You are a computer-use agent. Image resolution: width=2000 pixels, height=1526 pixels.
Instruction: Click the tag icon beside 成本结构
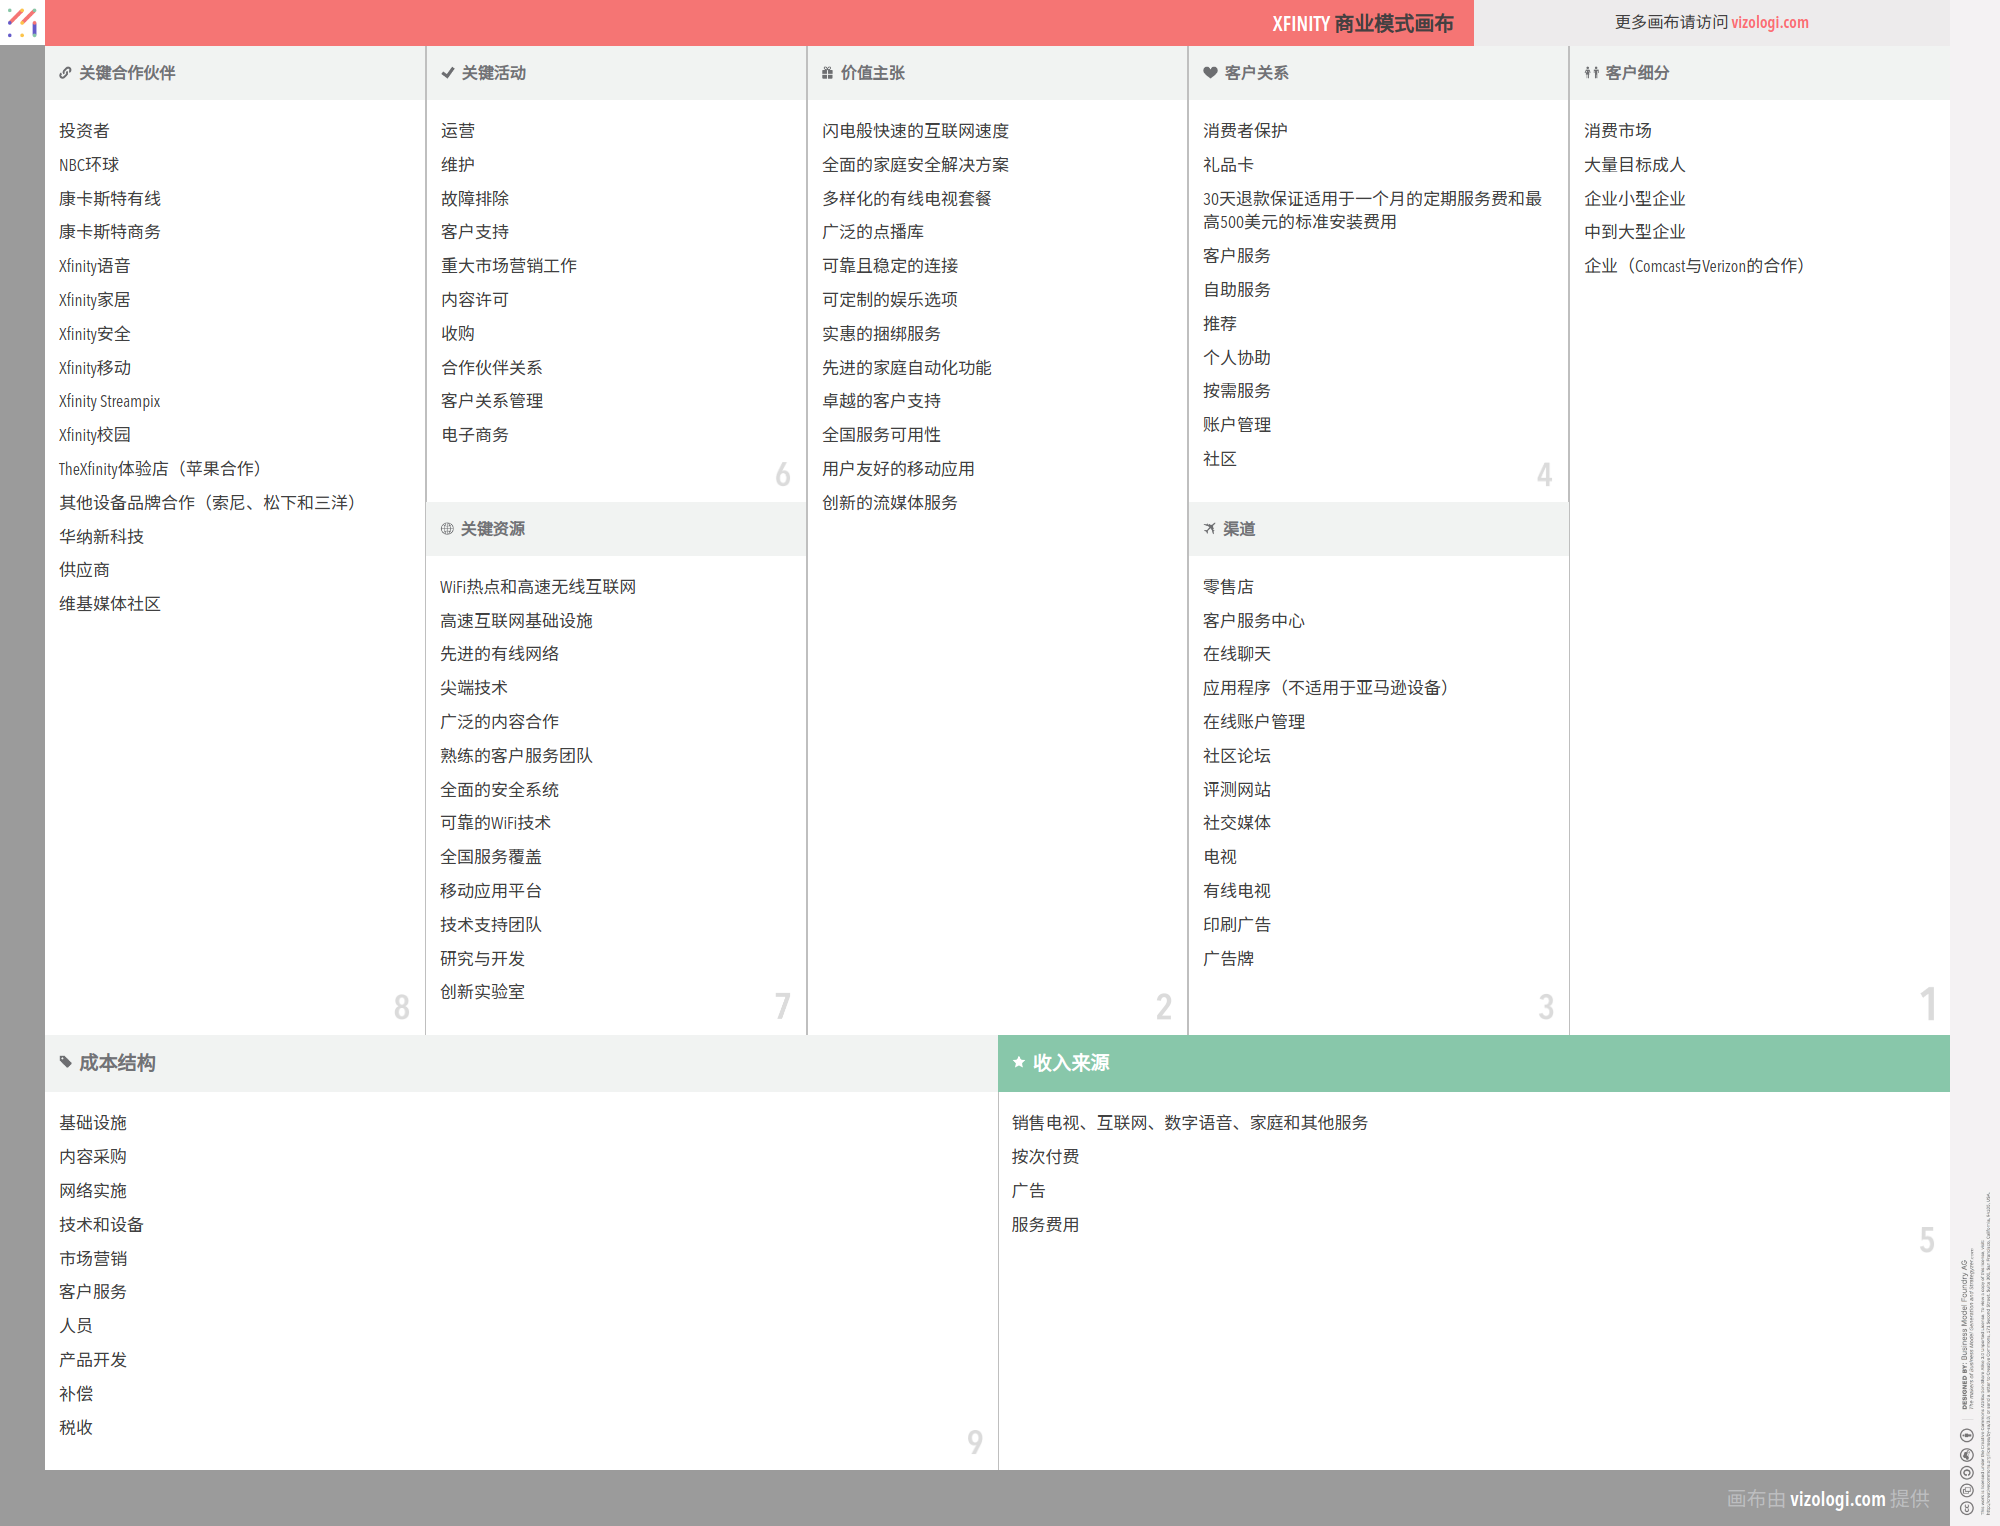(x=65, y=1062)
